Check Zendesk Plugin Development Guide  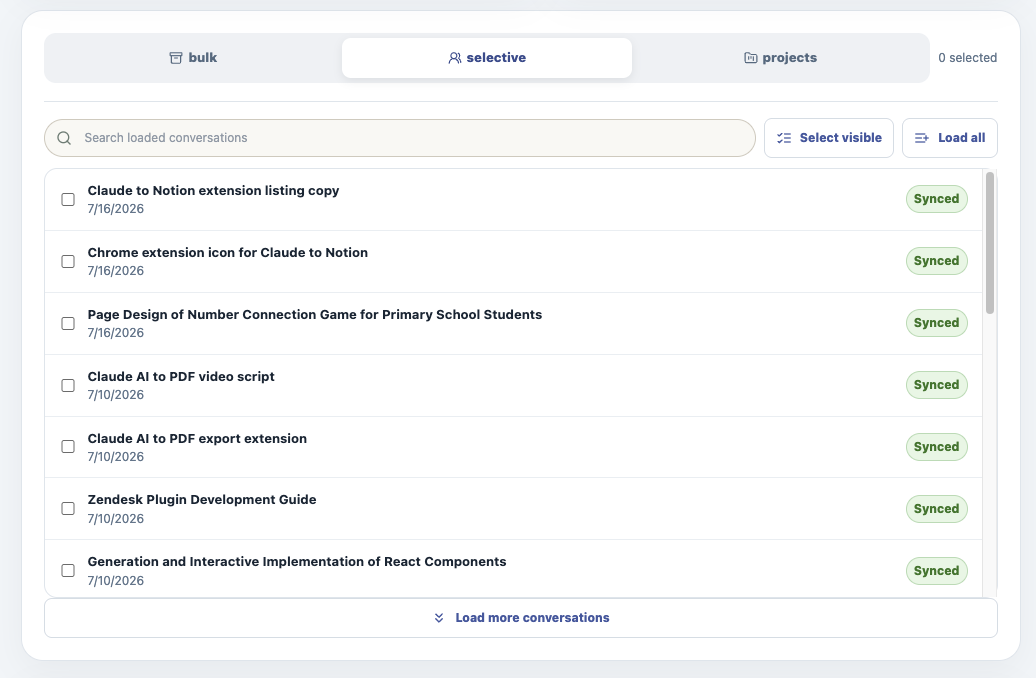[x=68, y=509]
